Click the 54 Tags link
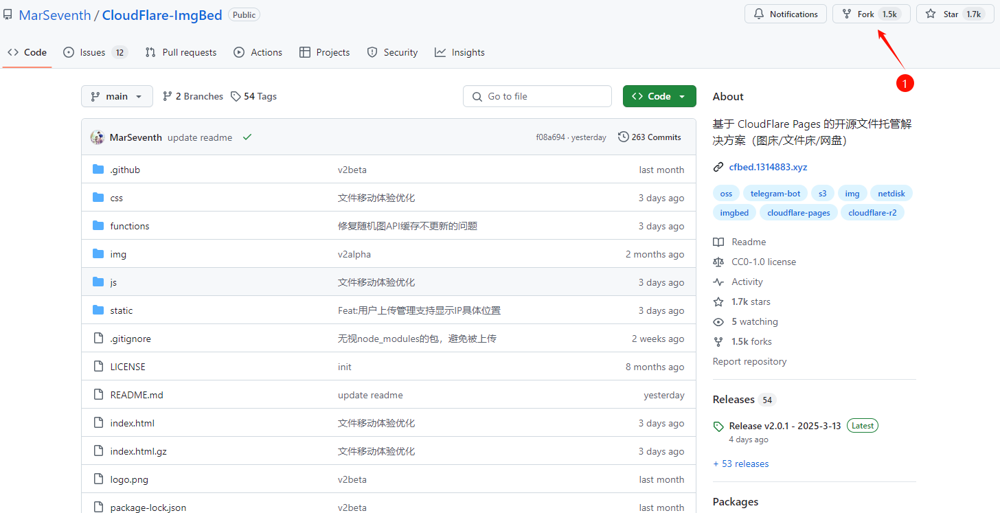The height and width of the screenshot is (513, 1000). pyautogui.click(x=254, y=96)
